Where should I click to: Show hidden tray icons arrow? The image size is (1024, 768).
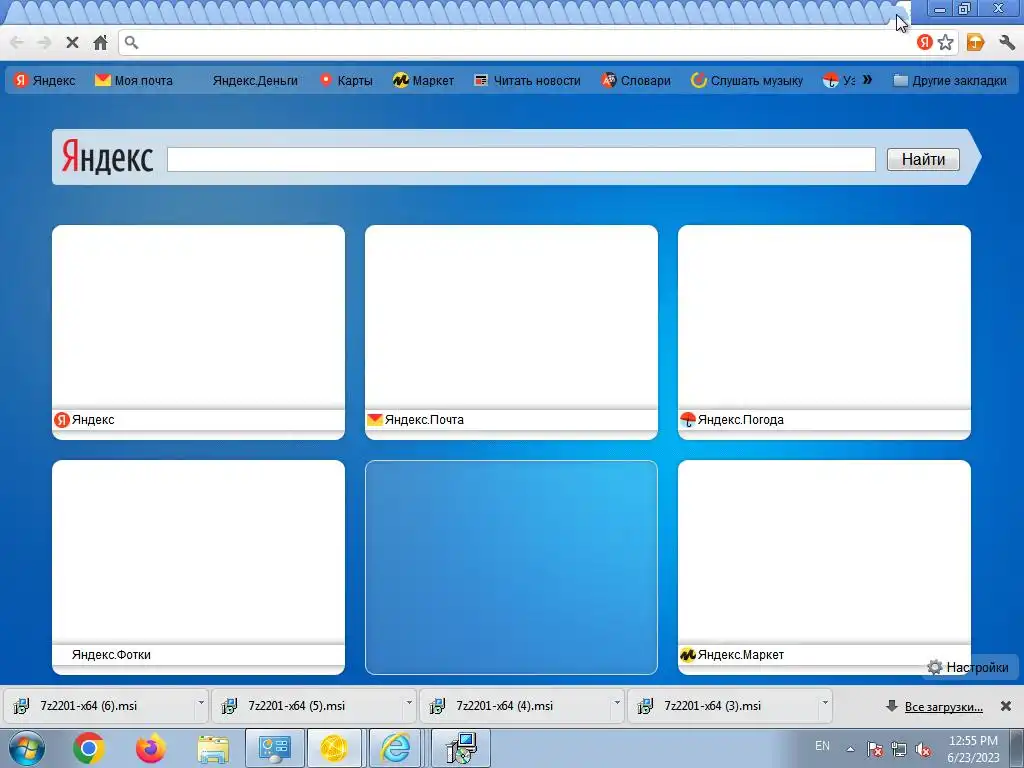pyautogui.click(x=850, y=749)
